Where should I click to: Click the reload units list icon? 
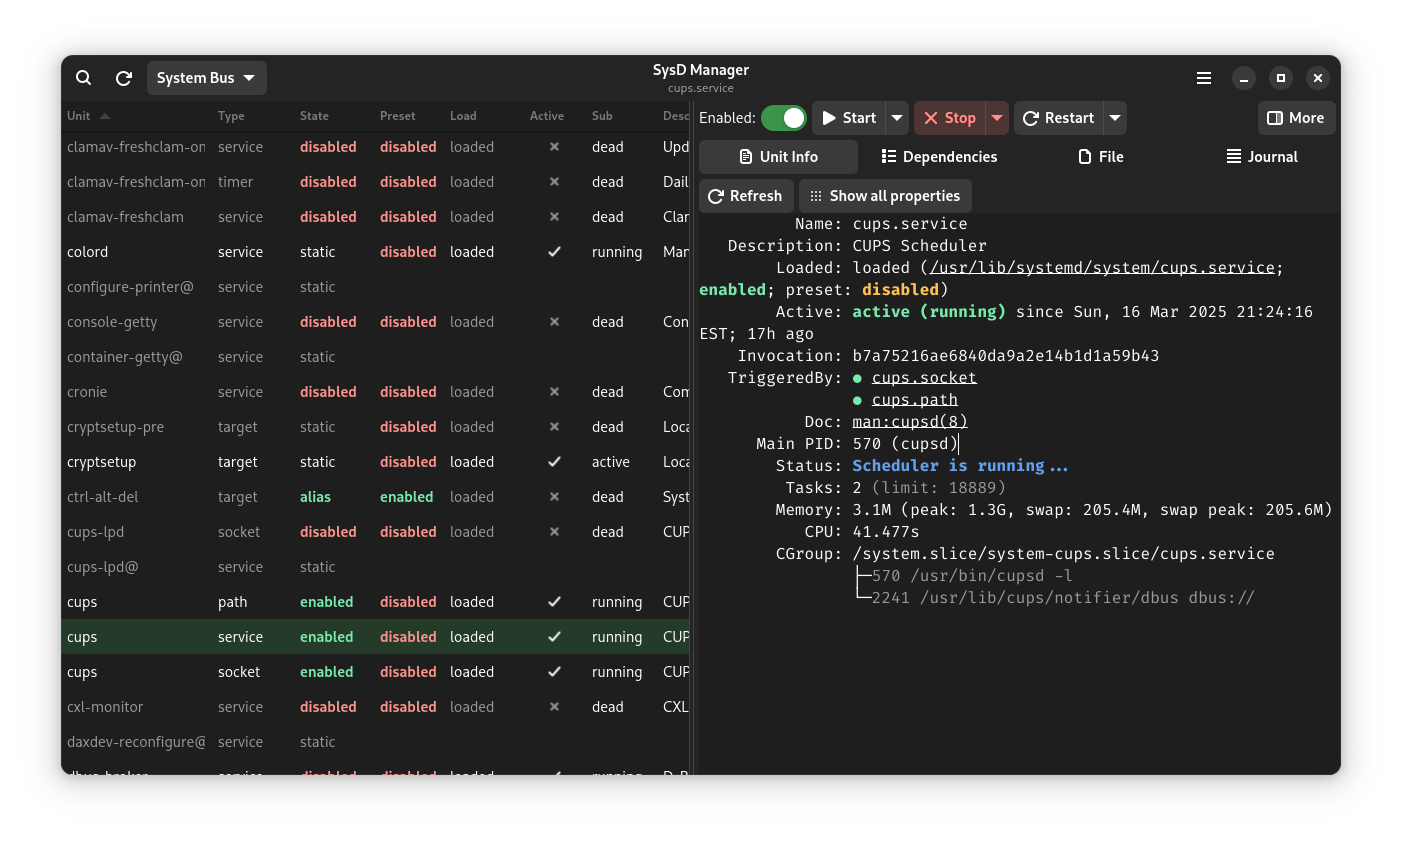tap(124, 78)
